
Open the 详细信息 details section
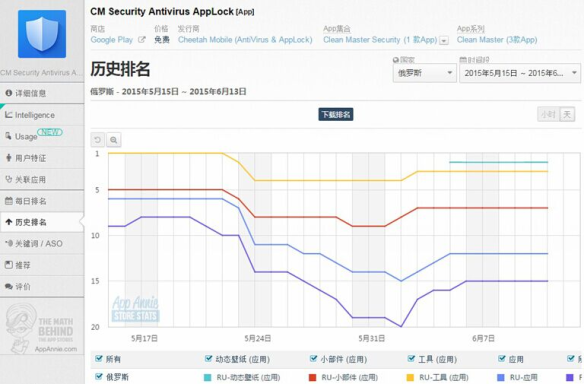pyautogui.click(x=42, y=93)
